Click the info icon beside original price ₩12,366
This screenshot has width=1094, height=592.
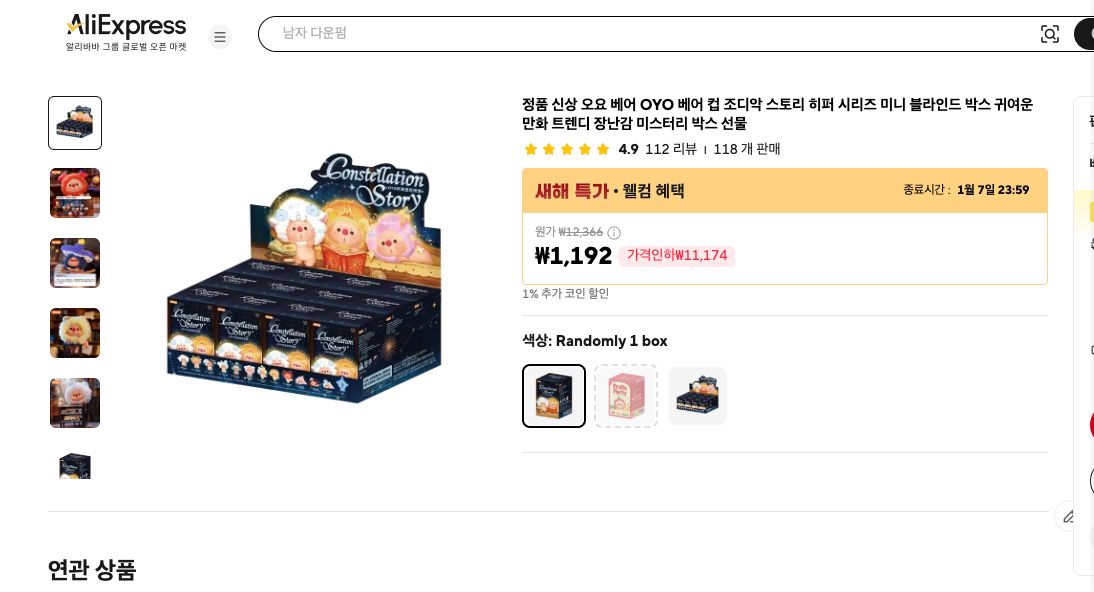coord(613,232)
